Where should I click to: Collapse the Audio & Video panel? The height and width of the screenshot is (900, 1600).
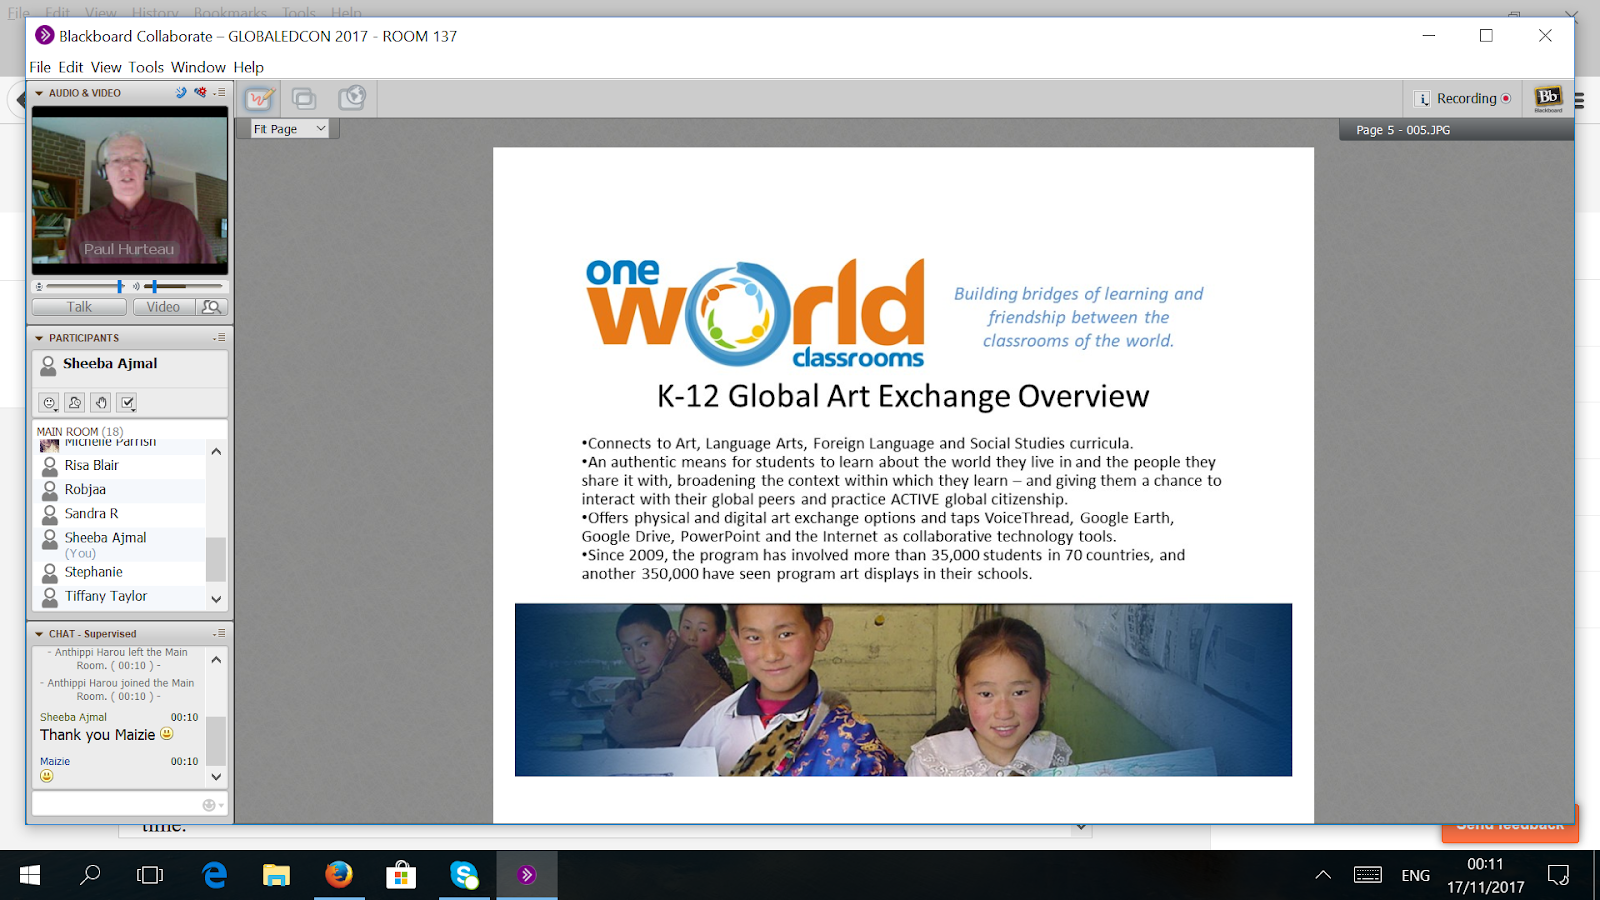click(x=39, y=93)
